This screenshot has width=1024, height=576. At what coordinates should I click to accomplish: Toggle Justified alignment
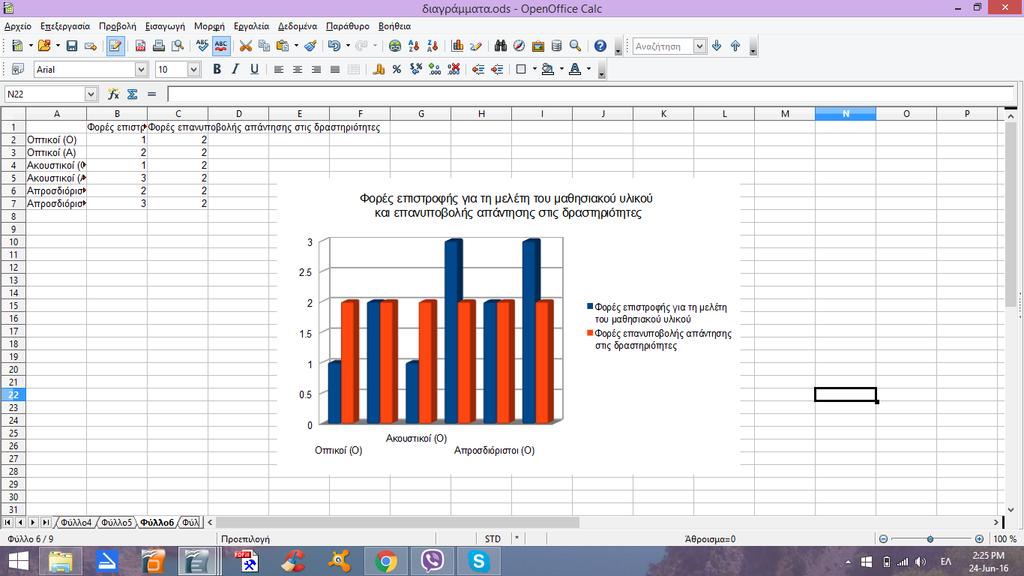tap(335, 69)
